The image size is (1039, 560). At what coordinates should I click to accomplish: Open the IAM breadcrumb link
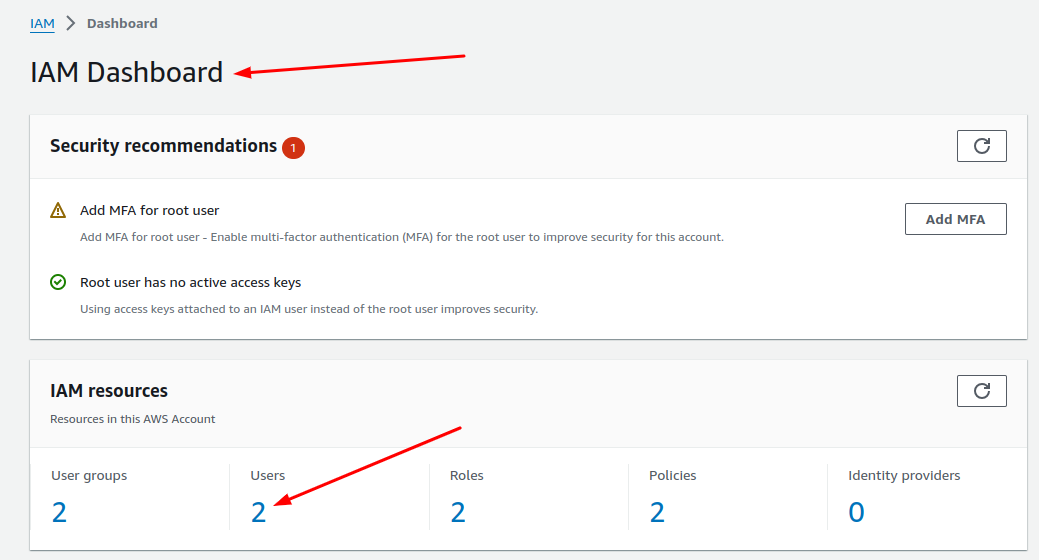(42, 24)
